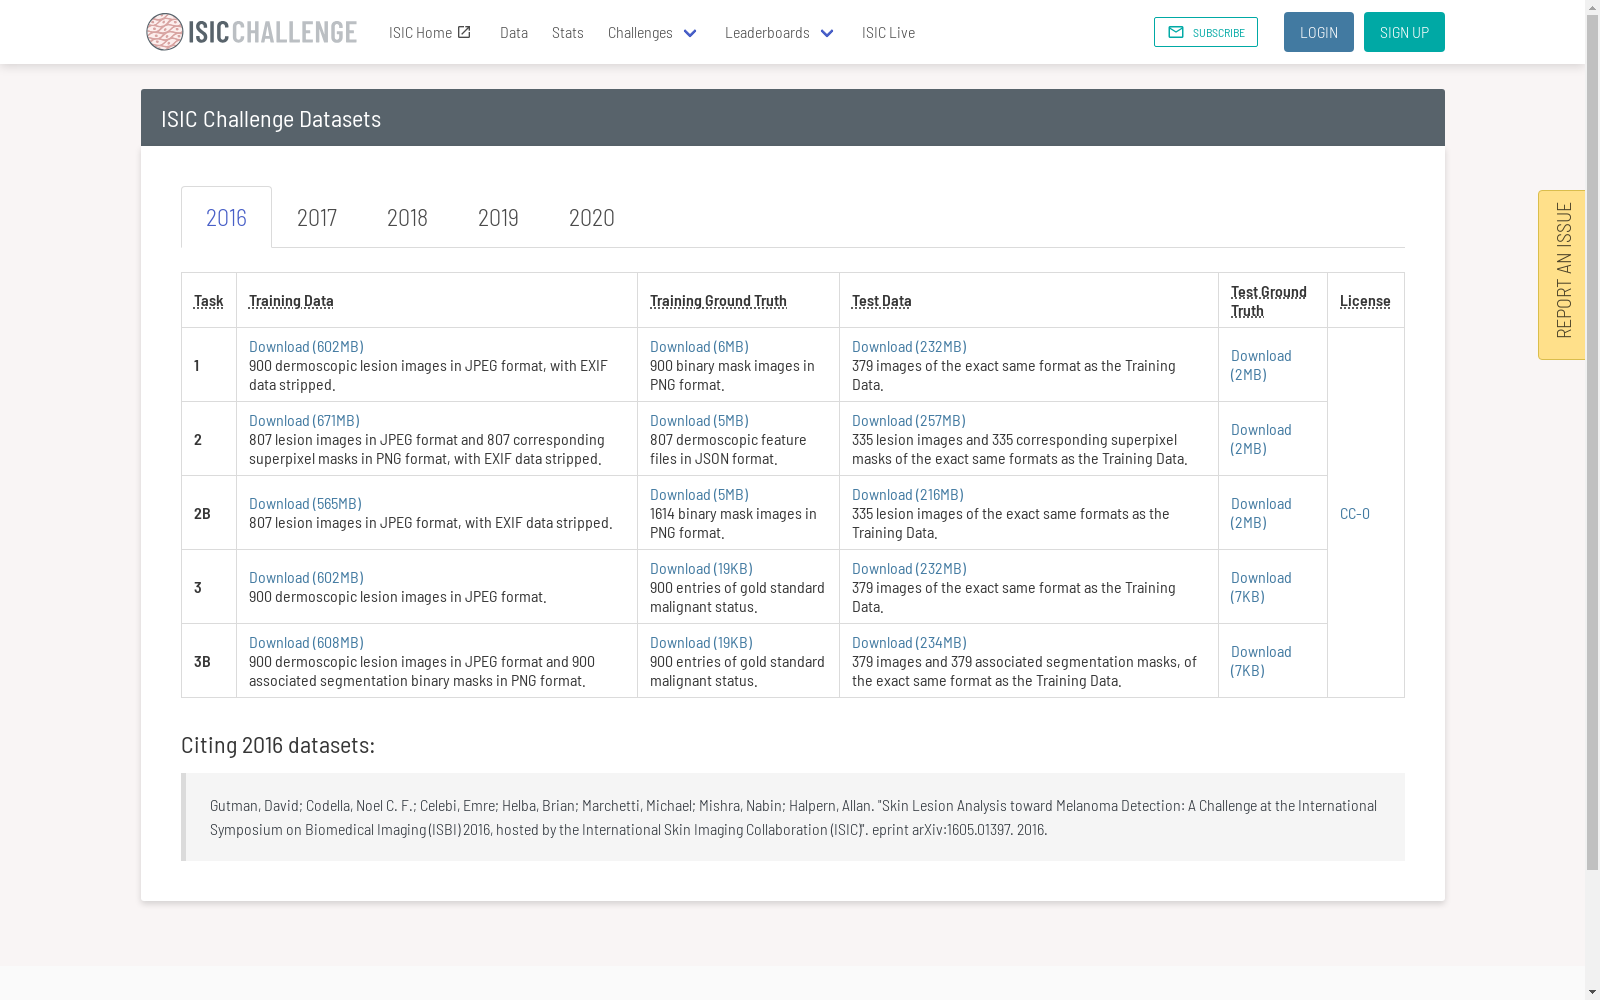Click the Training Ground Truth column header
1600x1000 pixels.
[718, 300]
